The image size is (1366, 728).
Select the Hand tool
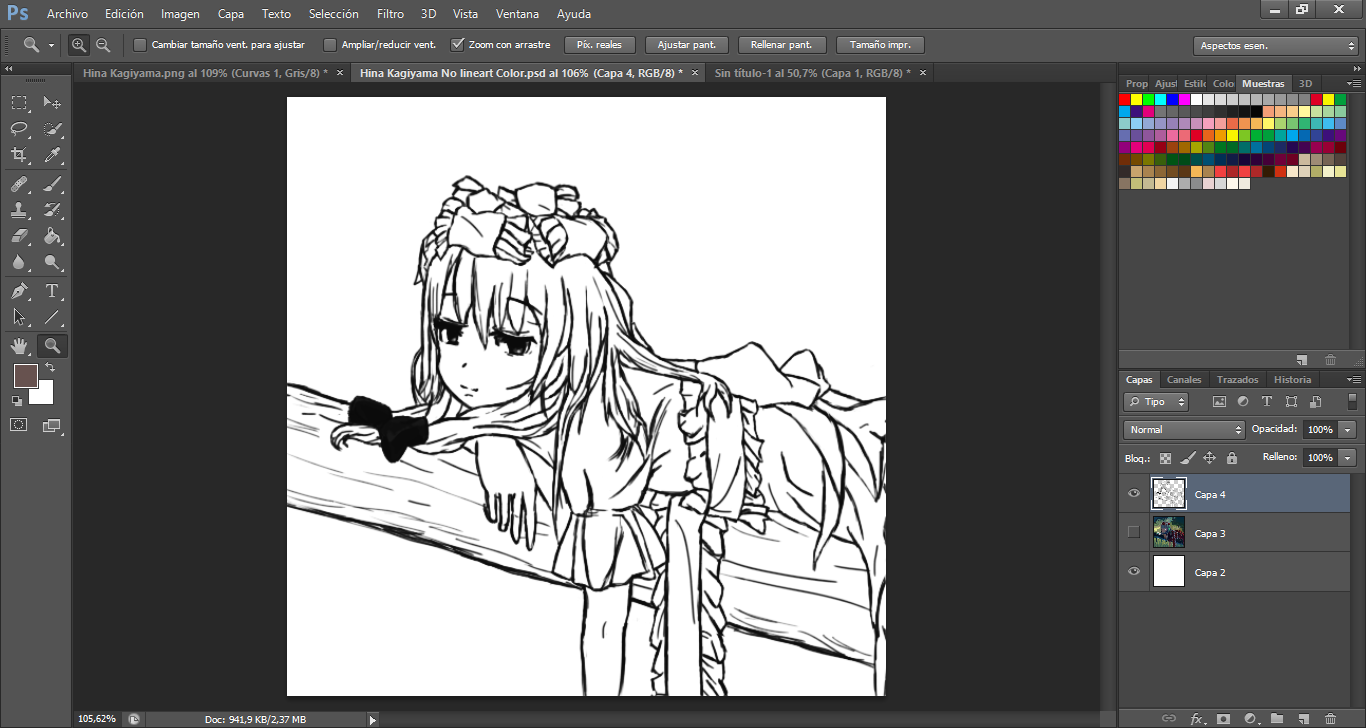19,346
